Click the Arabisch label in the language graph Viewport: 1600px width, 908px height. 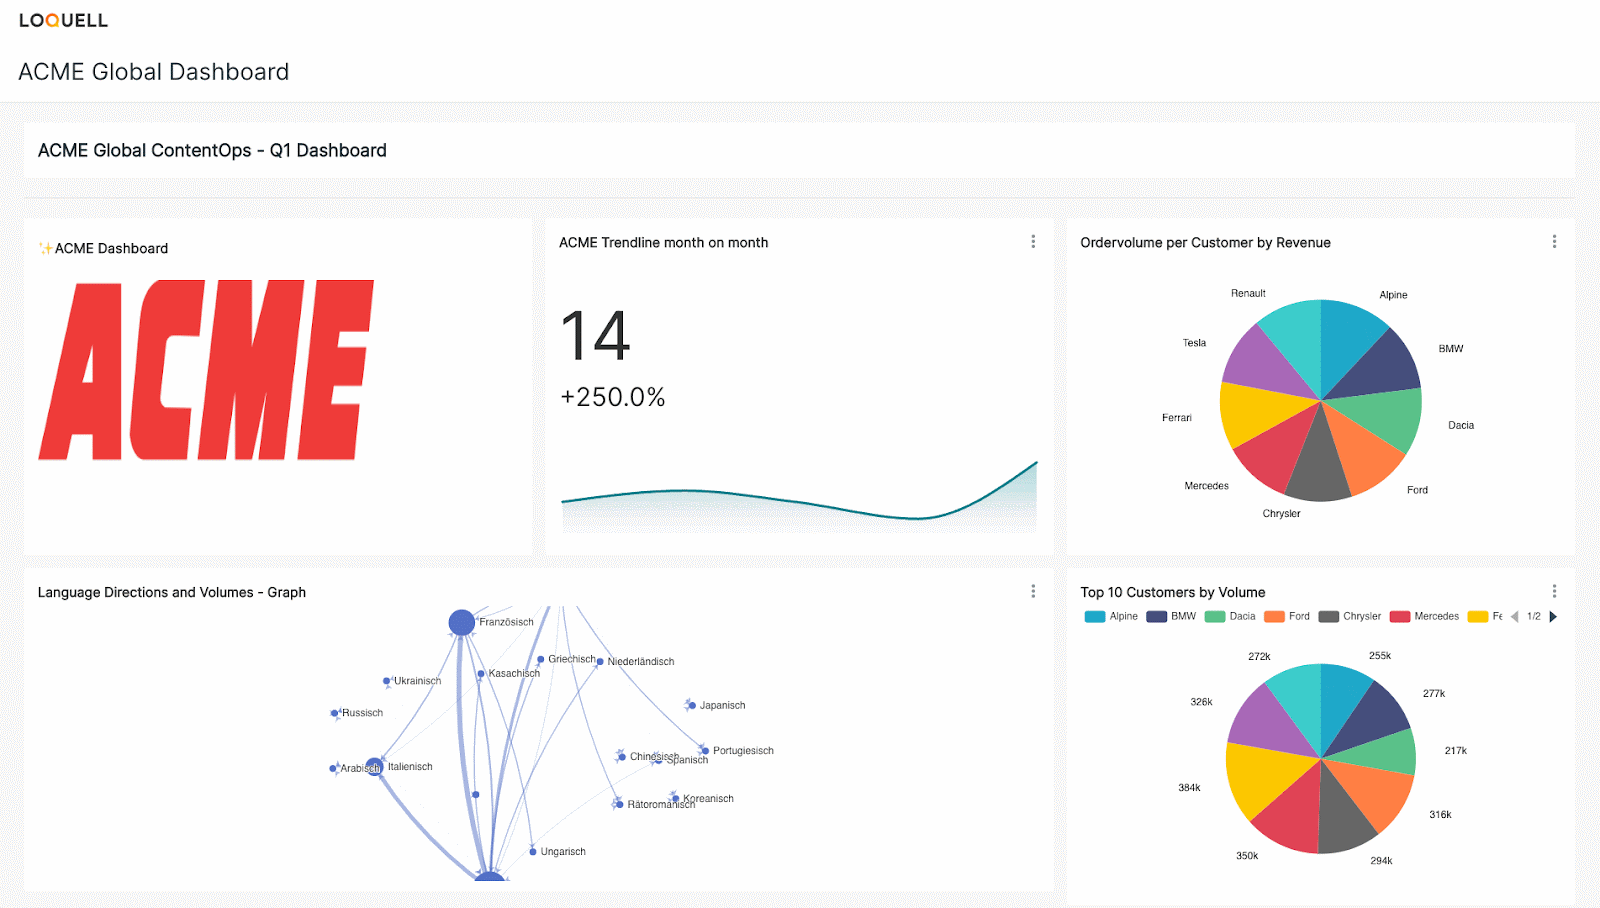[360, 769]
